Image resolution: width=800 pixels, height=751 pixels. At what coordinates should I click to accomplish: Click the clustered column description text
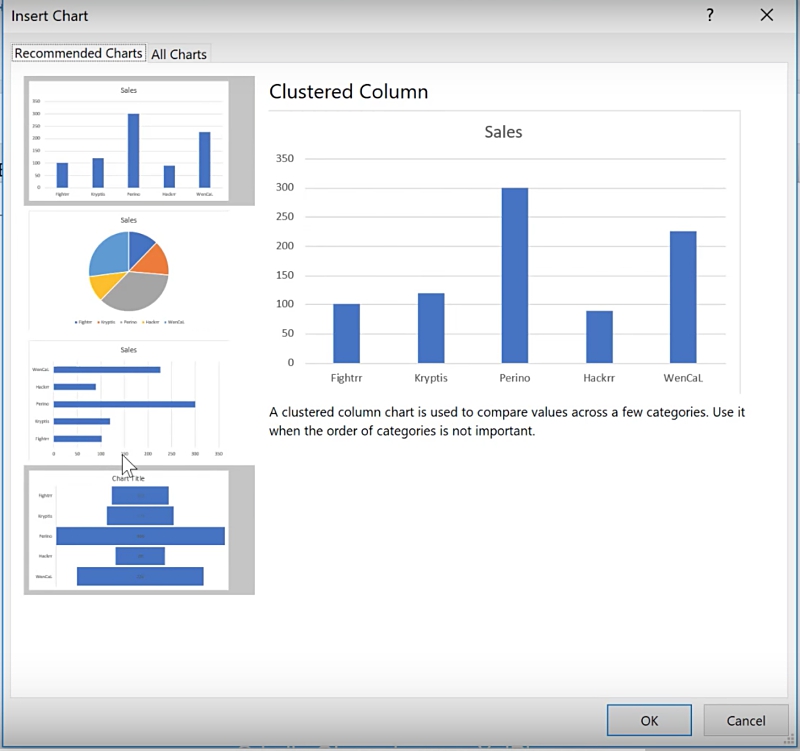pos(507,421)
